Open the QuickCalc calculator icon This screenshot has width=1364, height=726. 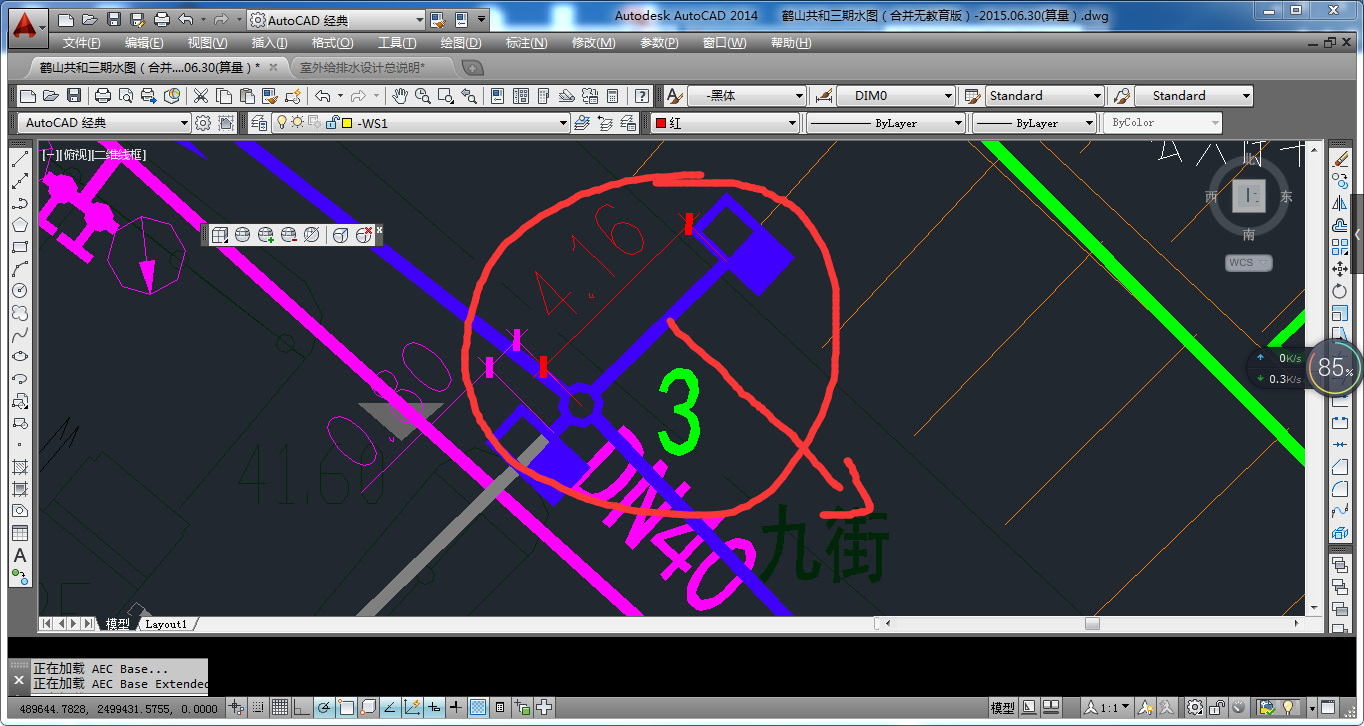[613, 96]
